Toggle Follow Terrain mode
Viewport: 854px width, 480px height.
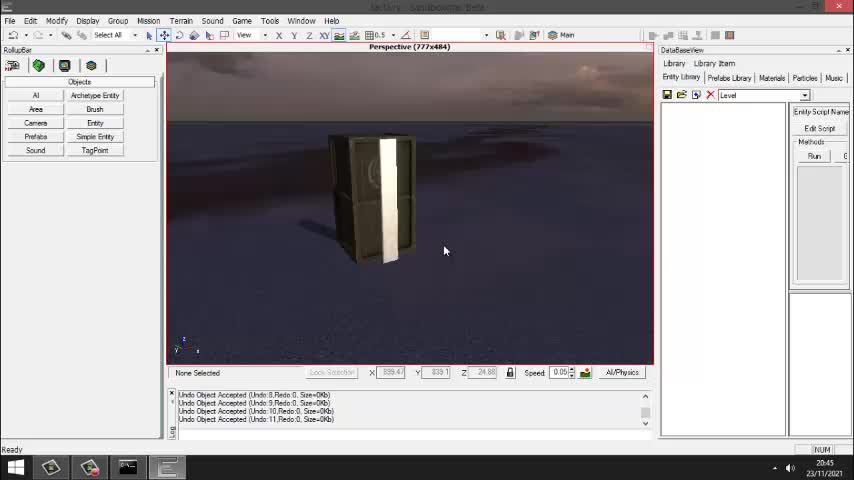coord(339,35)
